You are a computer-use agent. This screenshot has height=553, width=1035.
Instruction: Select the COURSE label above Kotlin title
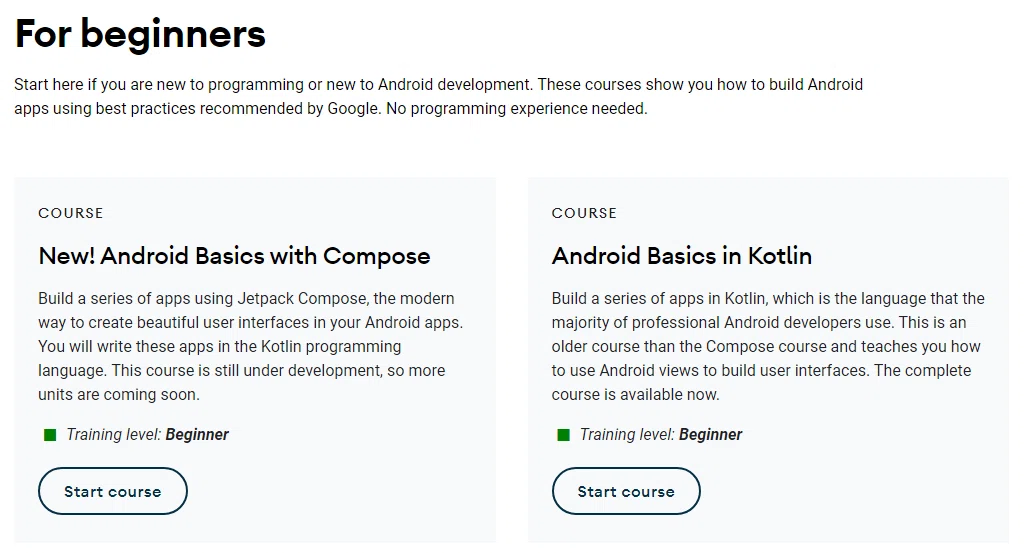[584, 213]
